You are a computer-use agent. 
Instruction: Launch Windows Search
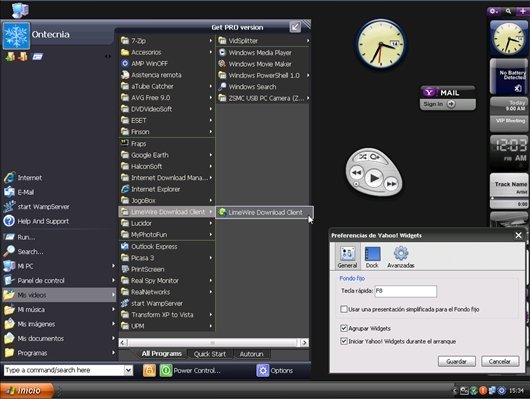(263, 87)
